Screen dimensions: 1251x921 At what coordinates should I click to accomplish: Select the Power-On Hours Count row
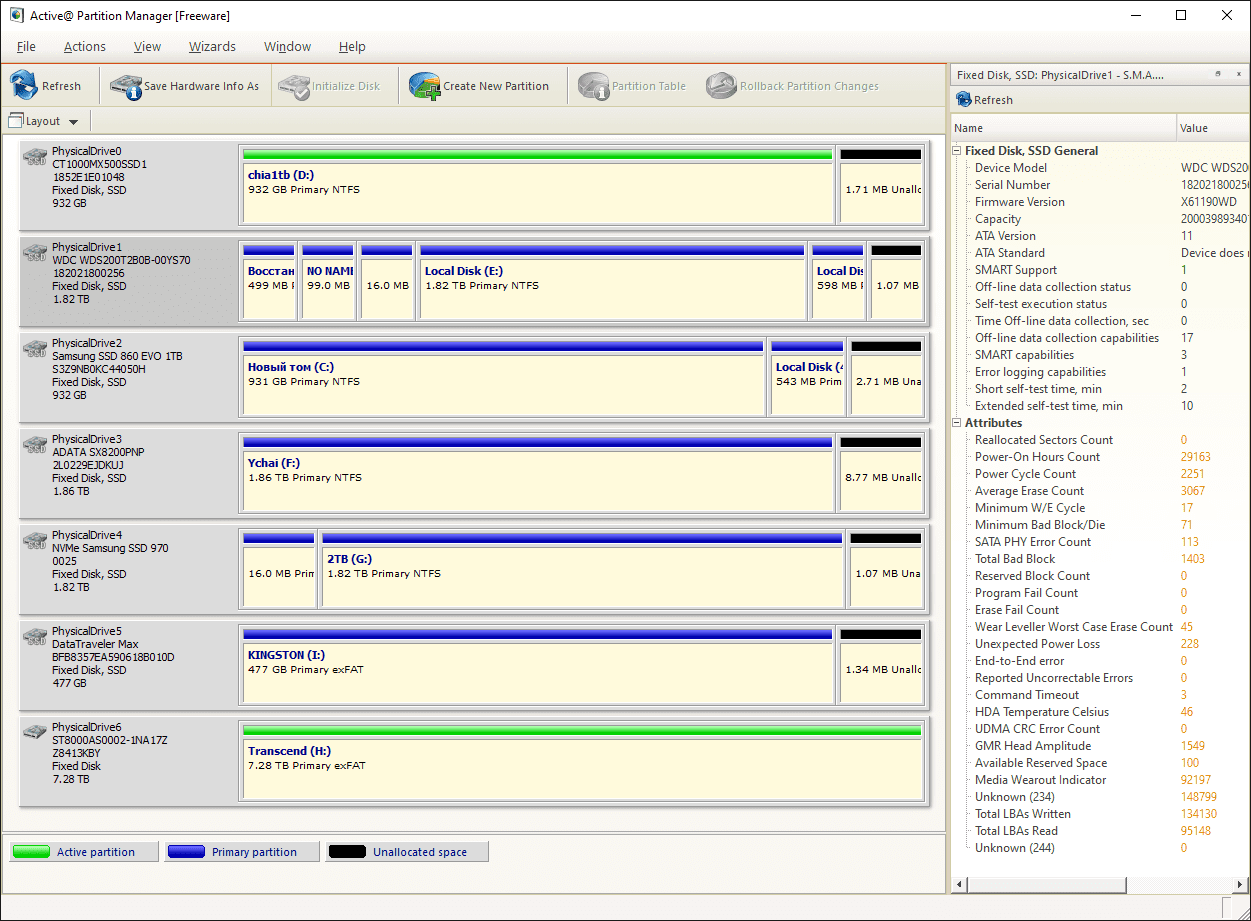(x=1100, y=457)
